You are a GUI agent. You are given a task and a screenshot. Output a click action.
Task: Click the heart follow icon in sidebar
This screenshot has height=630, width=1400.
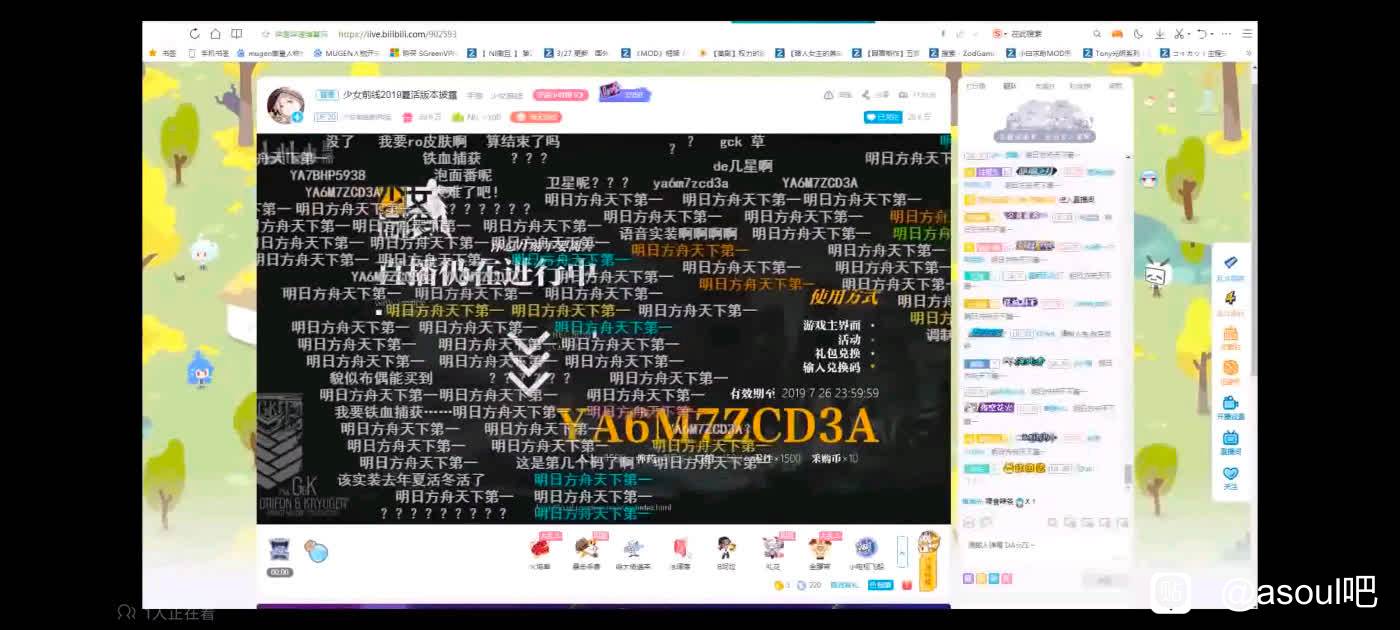[x=1230, y=475]
